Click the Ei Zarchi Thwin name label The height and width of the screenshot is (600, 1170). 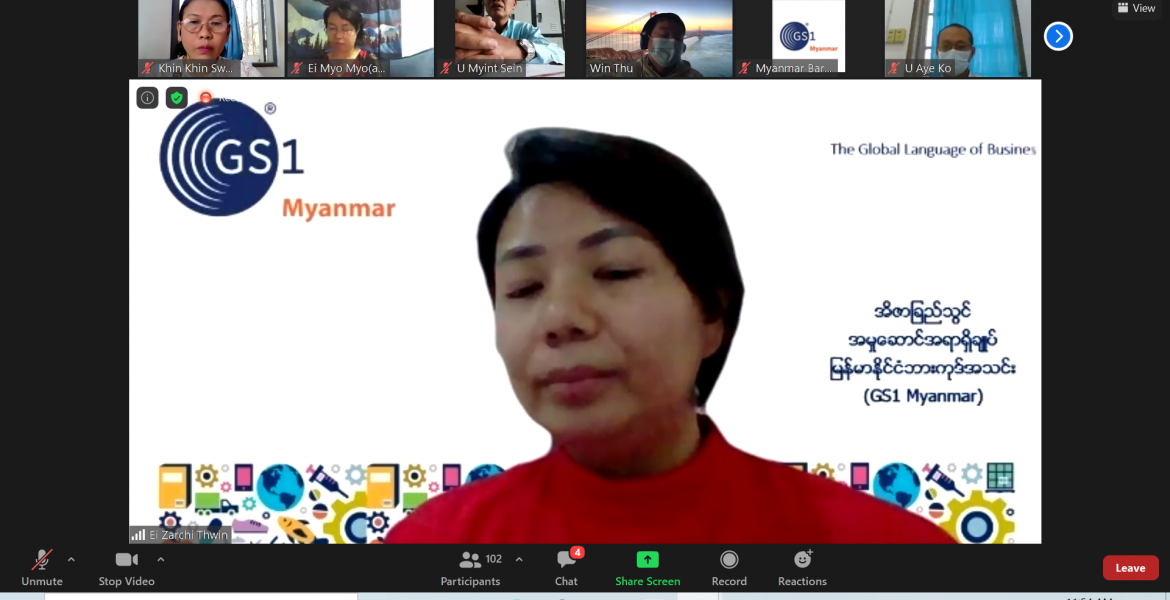click(188, 535)
